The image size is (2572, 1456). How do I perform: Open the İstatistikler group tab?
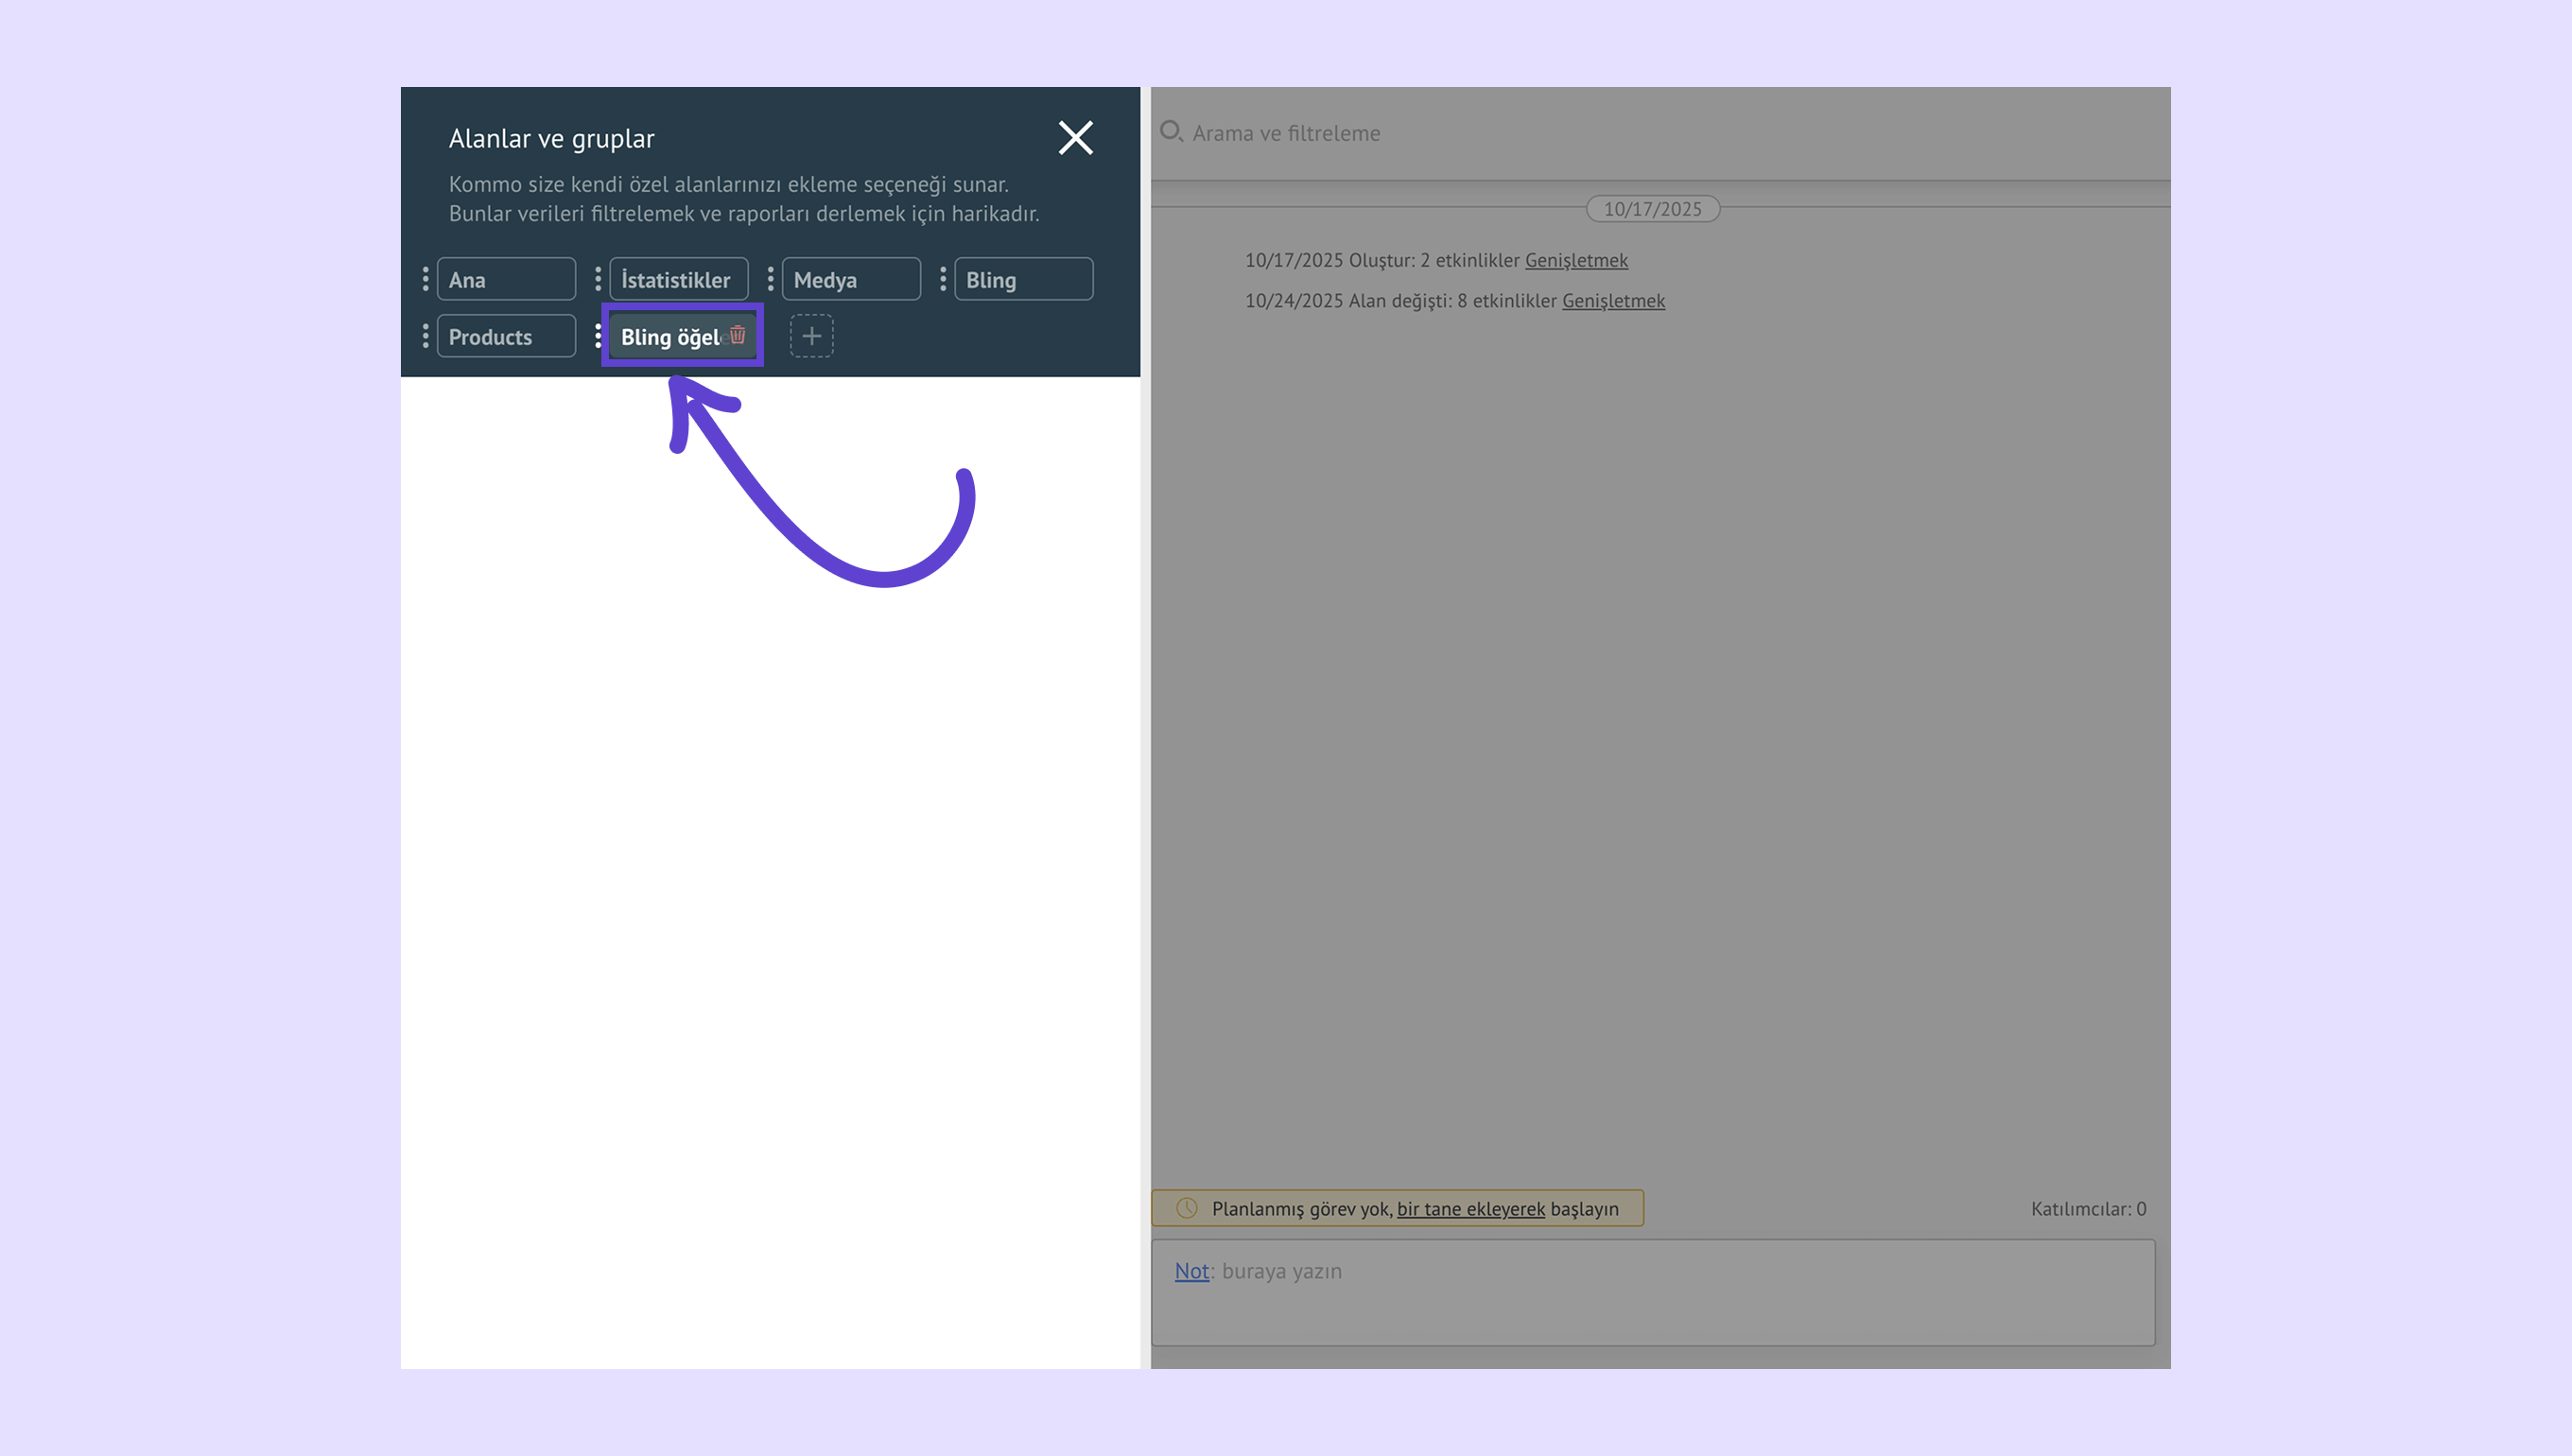pos(678,279)
